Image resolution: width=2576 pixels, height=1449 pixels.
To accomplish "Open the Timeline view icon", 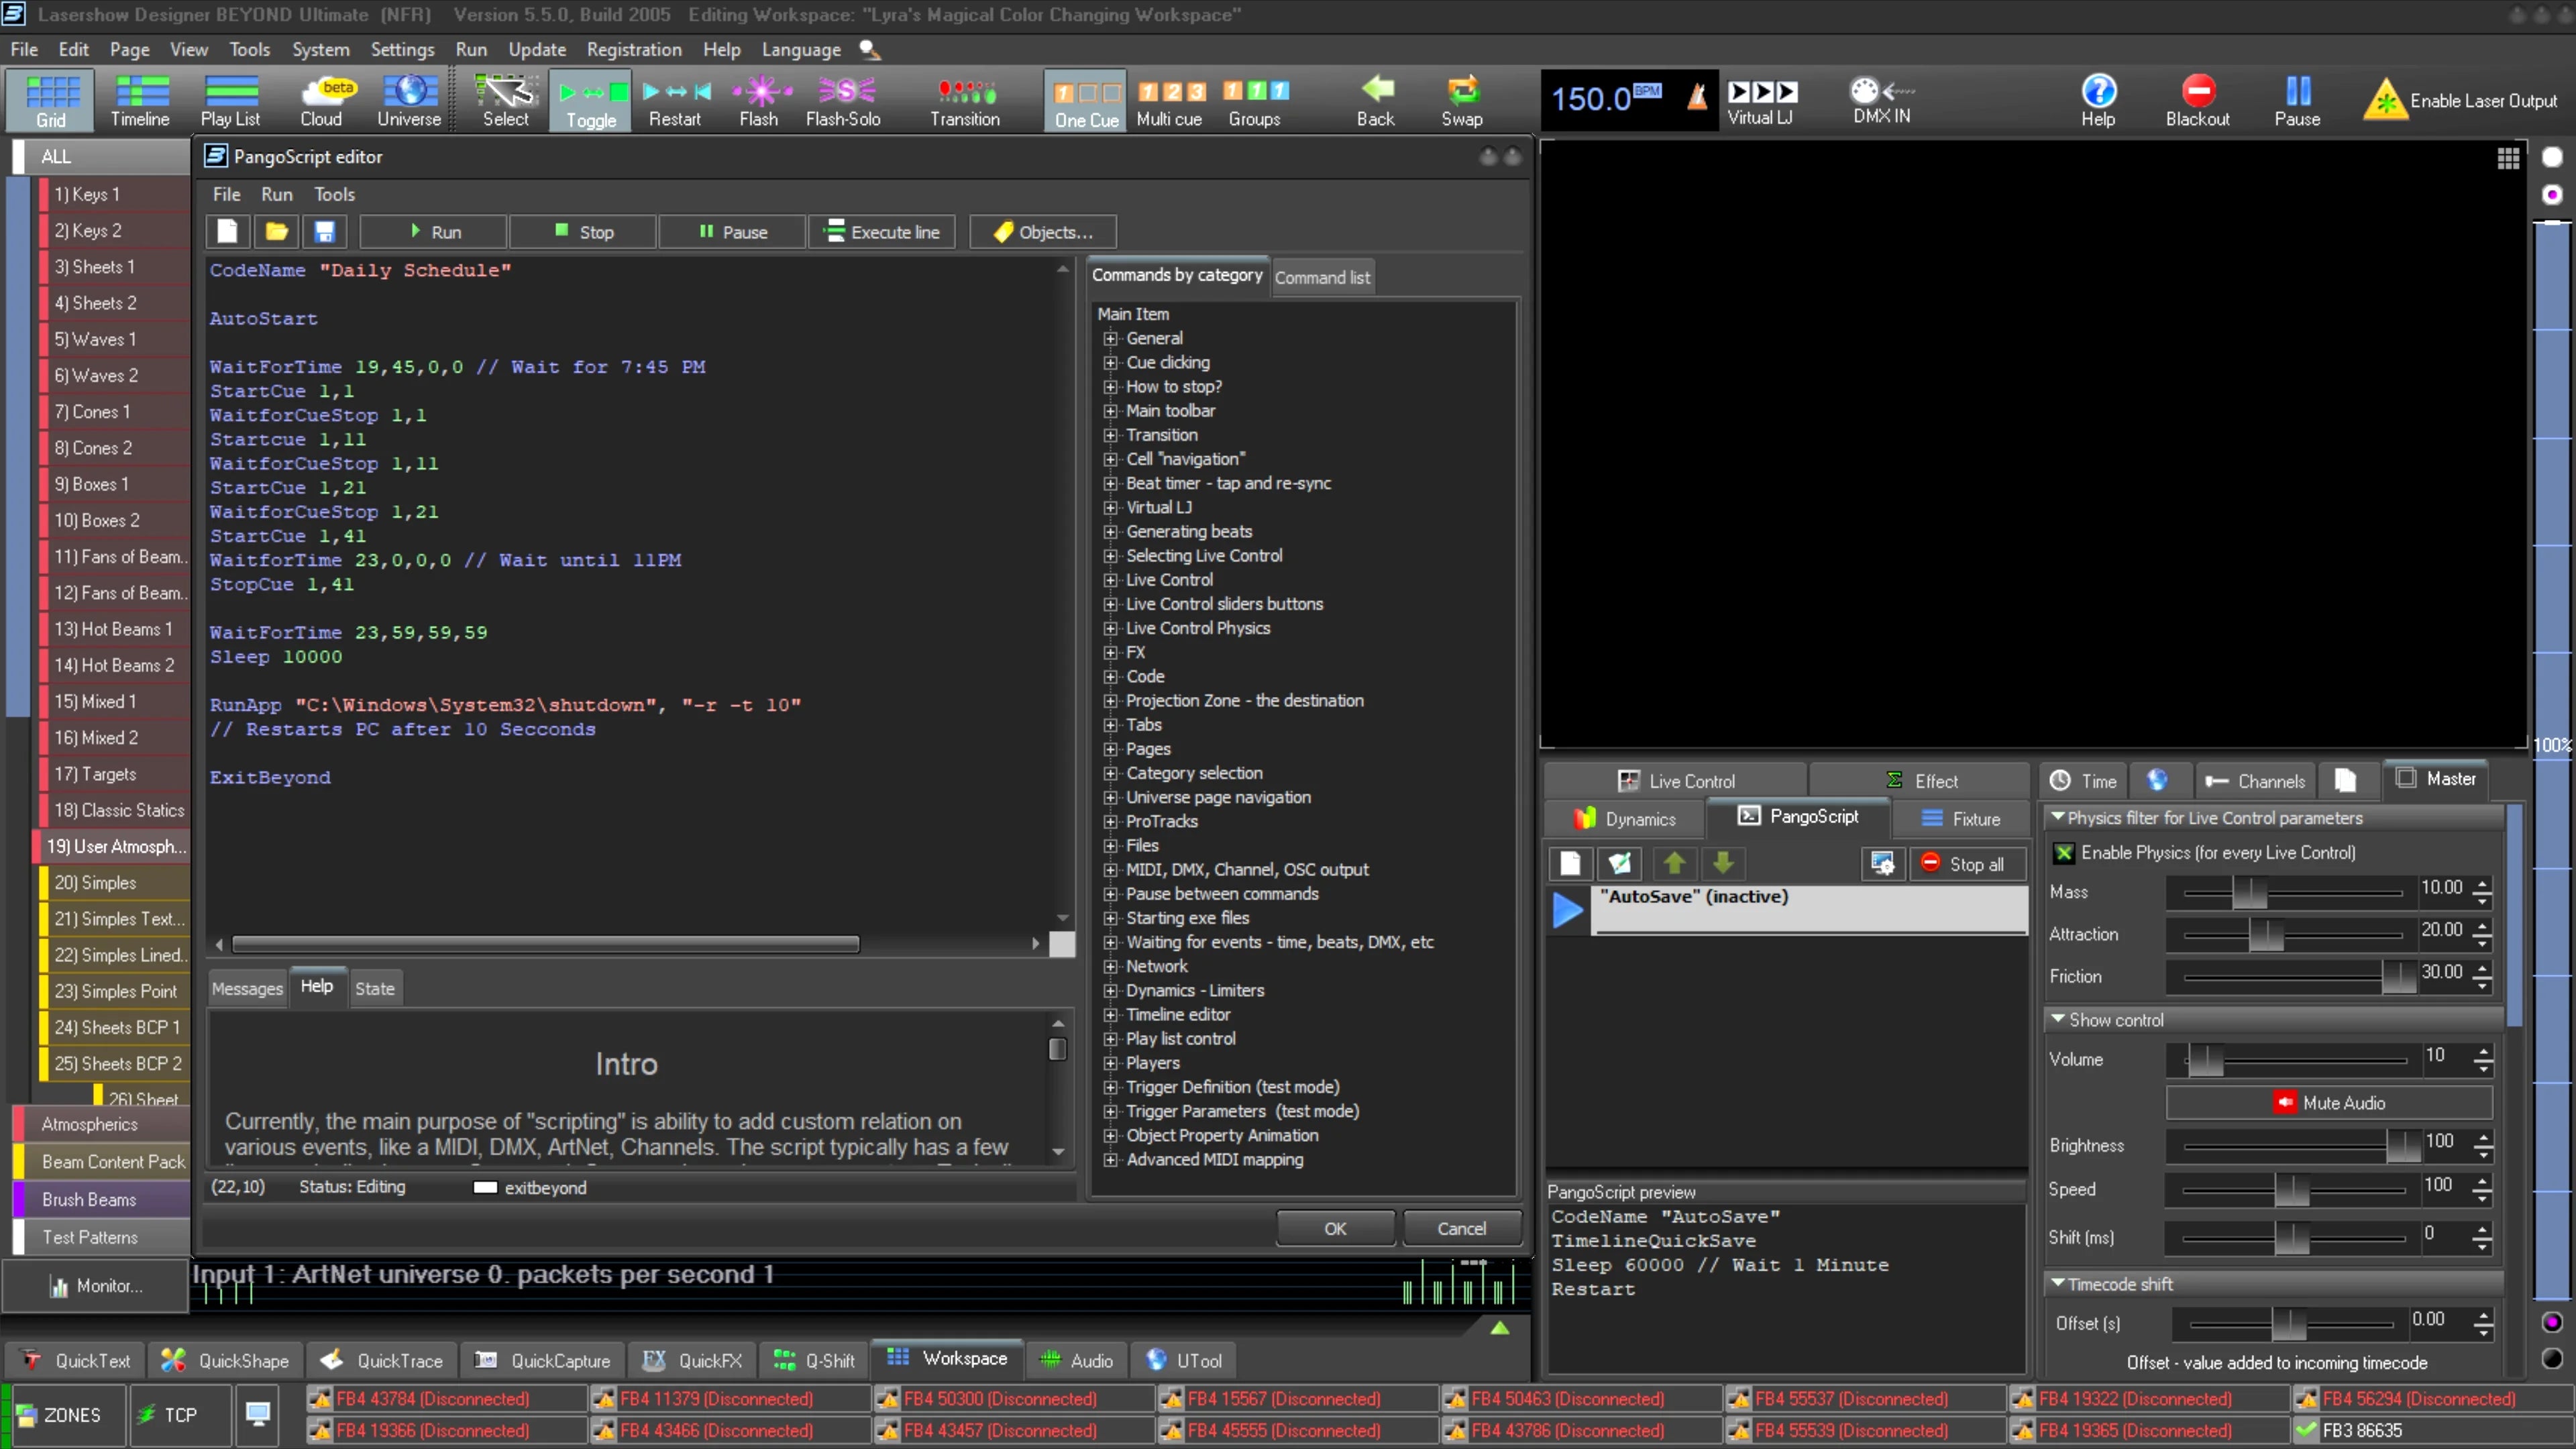I will point(140,92).
